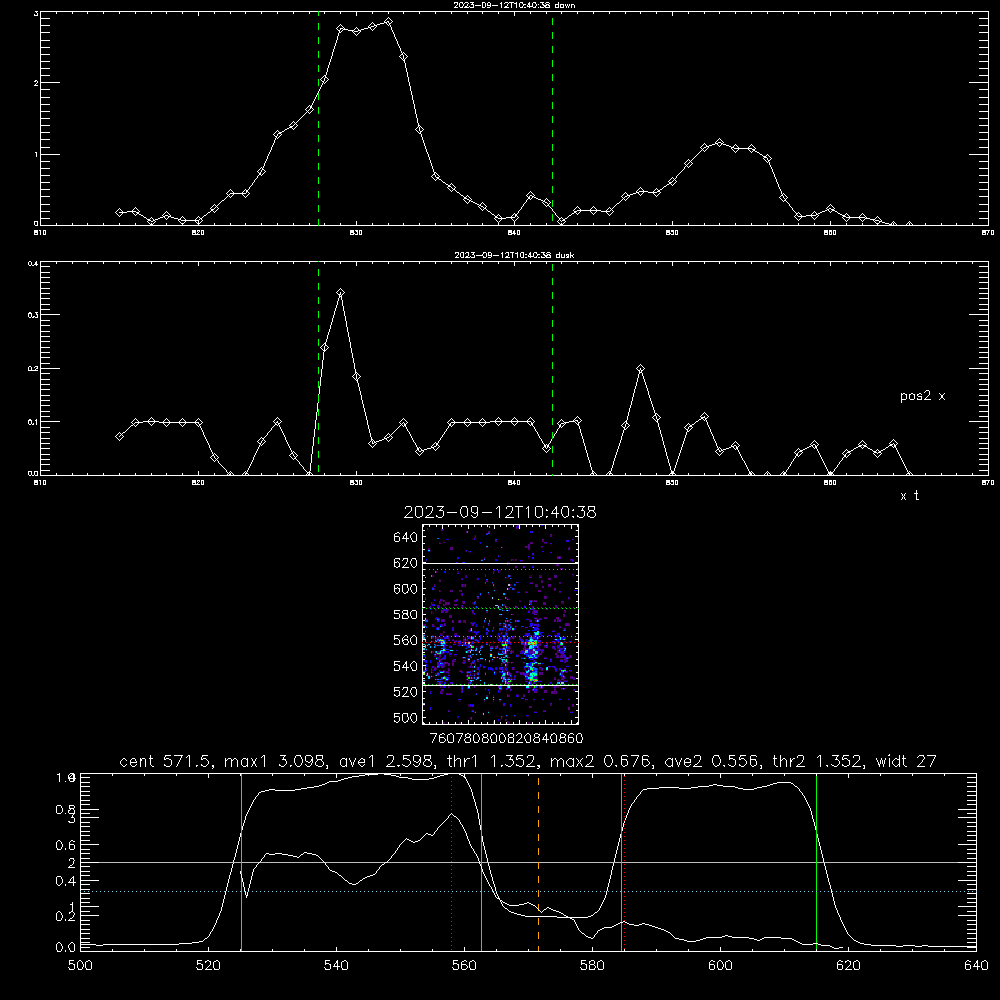Click the '540' x-axis label of bottom plot
The width and height of the screenshot is (1000, 1000).
[336, 966]
